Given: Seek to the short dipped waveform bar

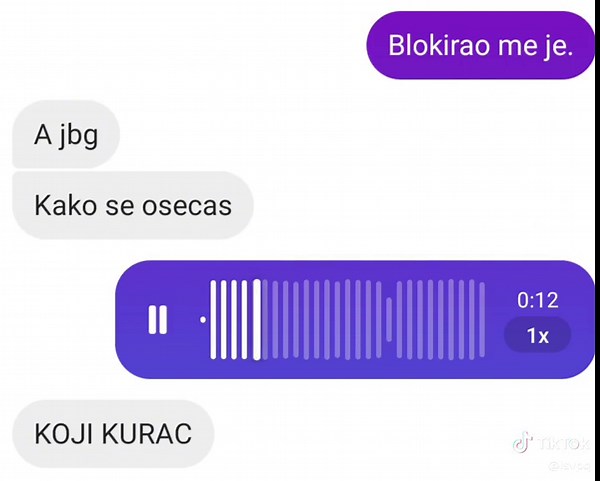Looking at the screenshot, I should (x=389, y=320).
